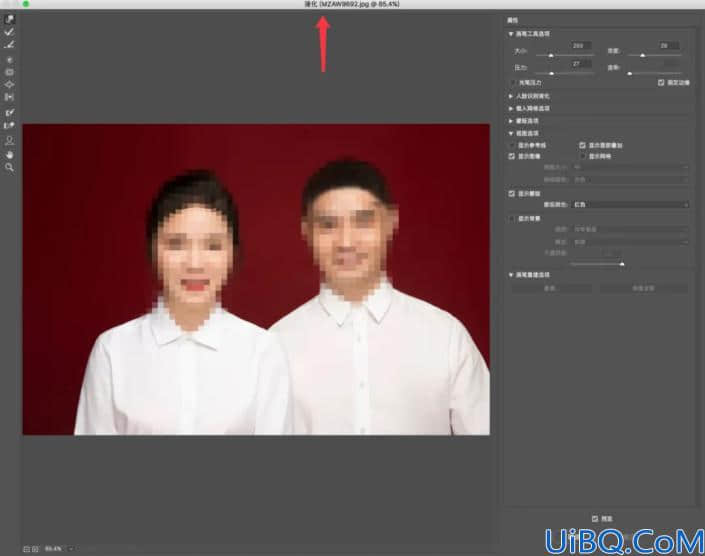This screenshot has height=556, width=705.
Task: Click the brush Size value field
Action: (580, 46)
